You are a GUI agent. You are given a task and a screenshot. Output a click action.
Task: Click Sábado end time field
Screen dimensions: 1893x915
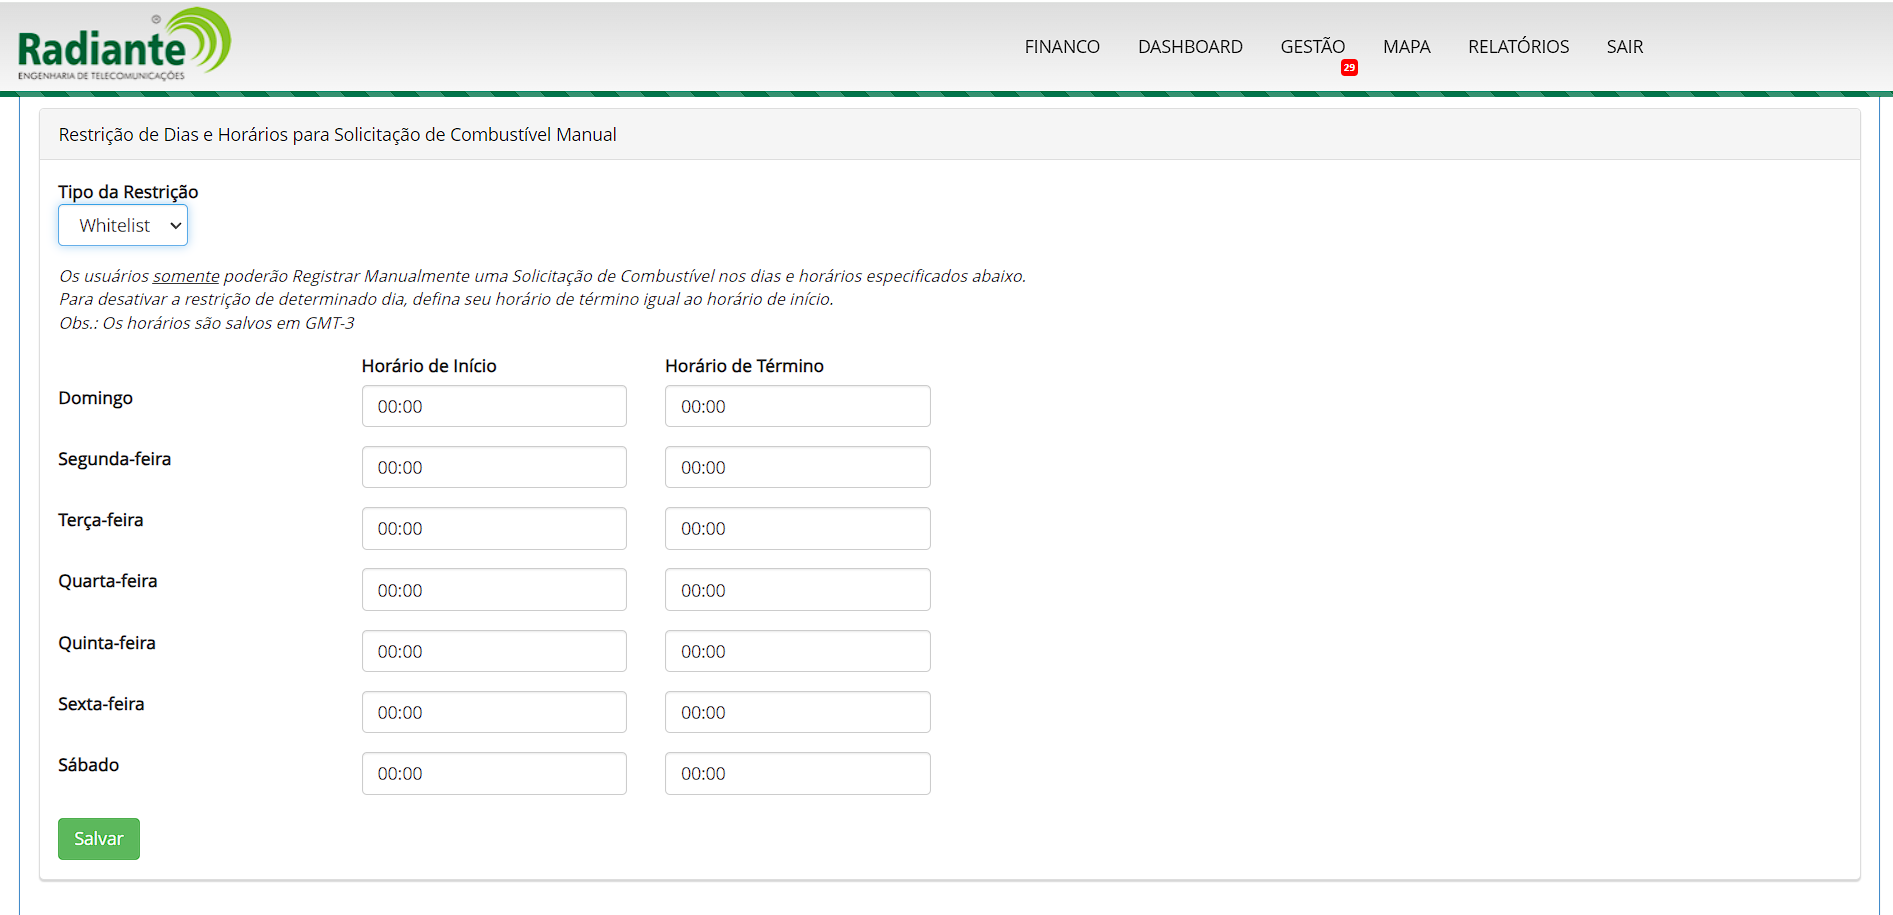(797, 774)
